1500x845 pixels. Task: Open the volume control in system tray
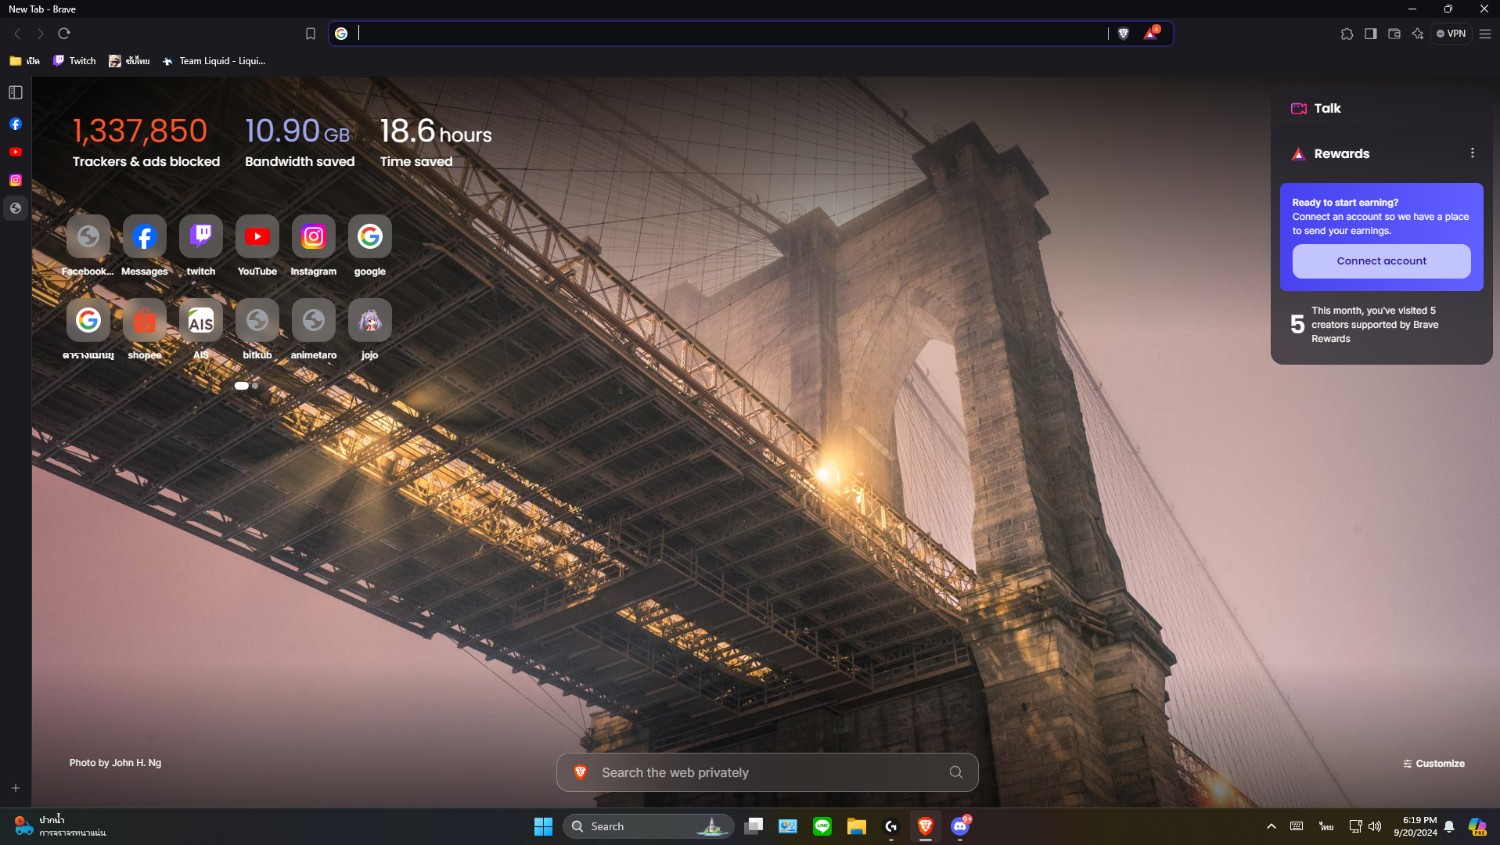[1375, 826]
